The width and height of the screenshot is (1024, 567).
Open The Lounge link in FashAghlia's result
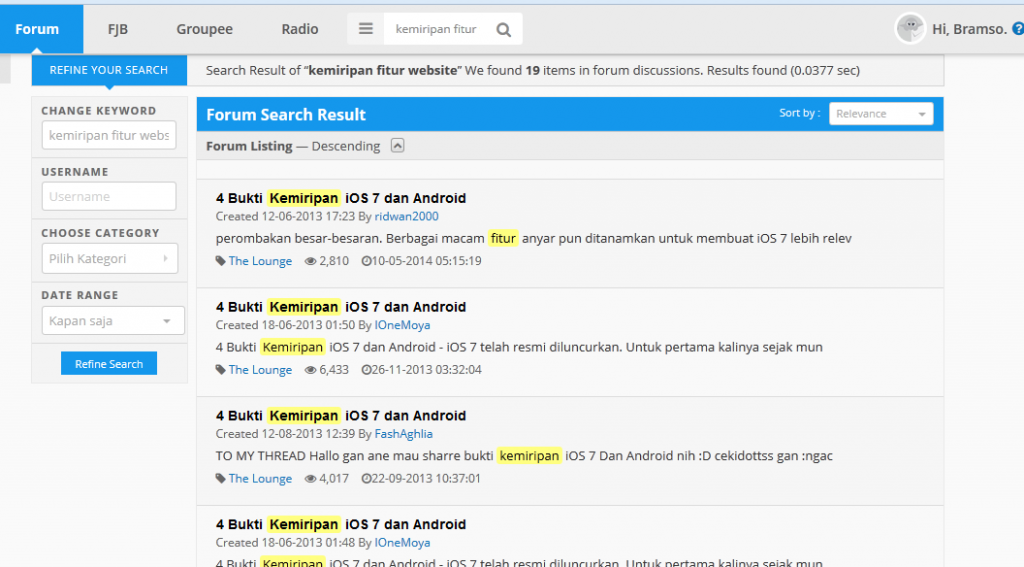tap(260, 478)
